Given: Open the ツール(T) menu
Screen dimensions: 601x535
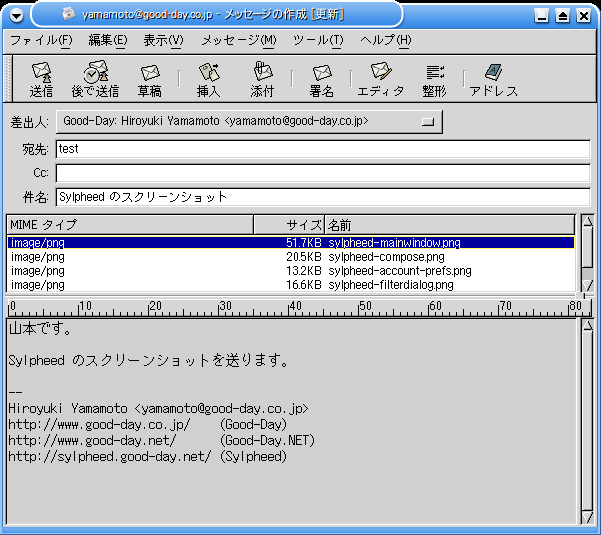Looking at the screenshot, I should 318,40.
